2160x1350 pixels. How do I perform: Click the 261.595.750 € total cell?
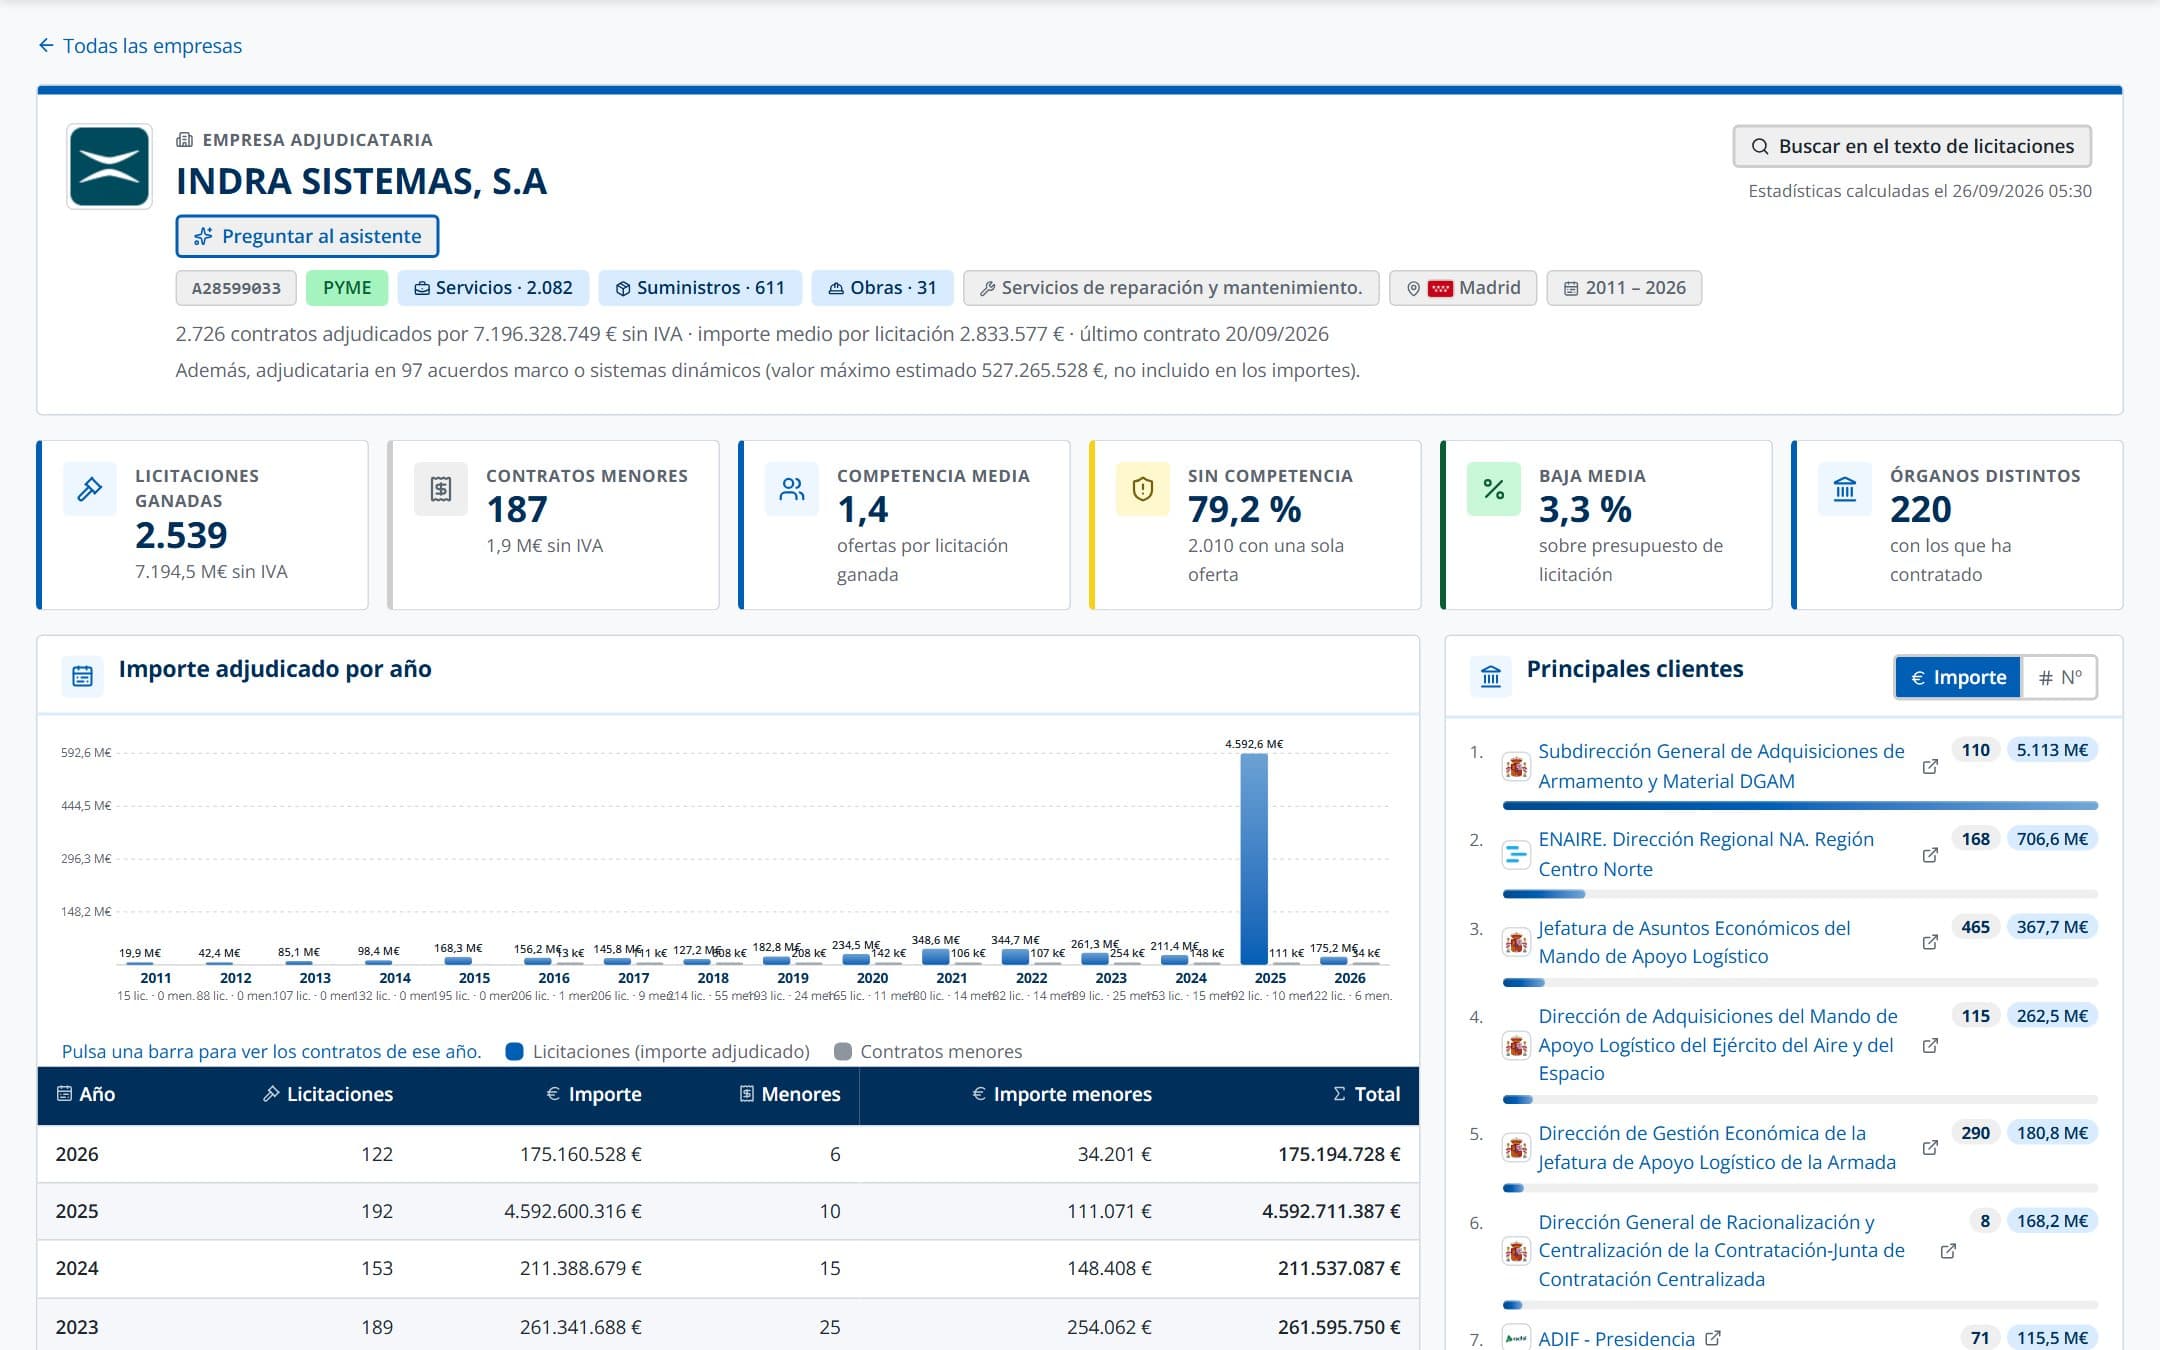point(1339,1327)
